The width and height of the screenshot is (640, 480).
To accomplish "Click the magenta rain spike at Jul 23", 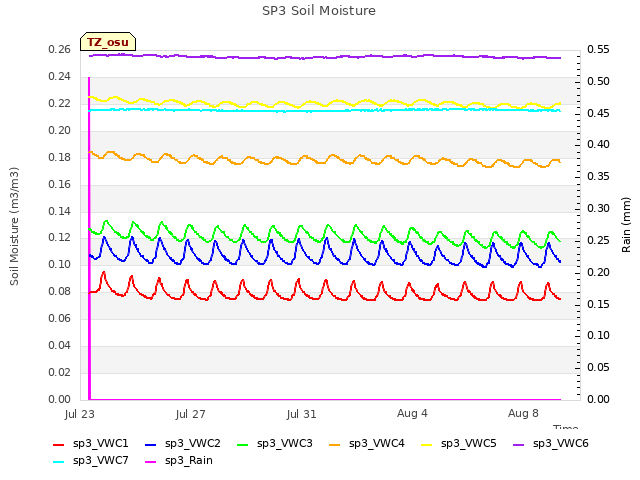I will click(89, 238).
